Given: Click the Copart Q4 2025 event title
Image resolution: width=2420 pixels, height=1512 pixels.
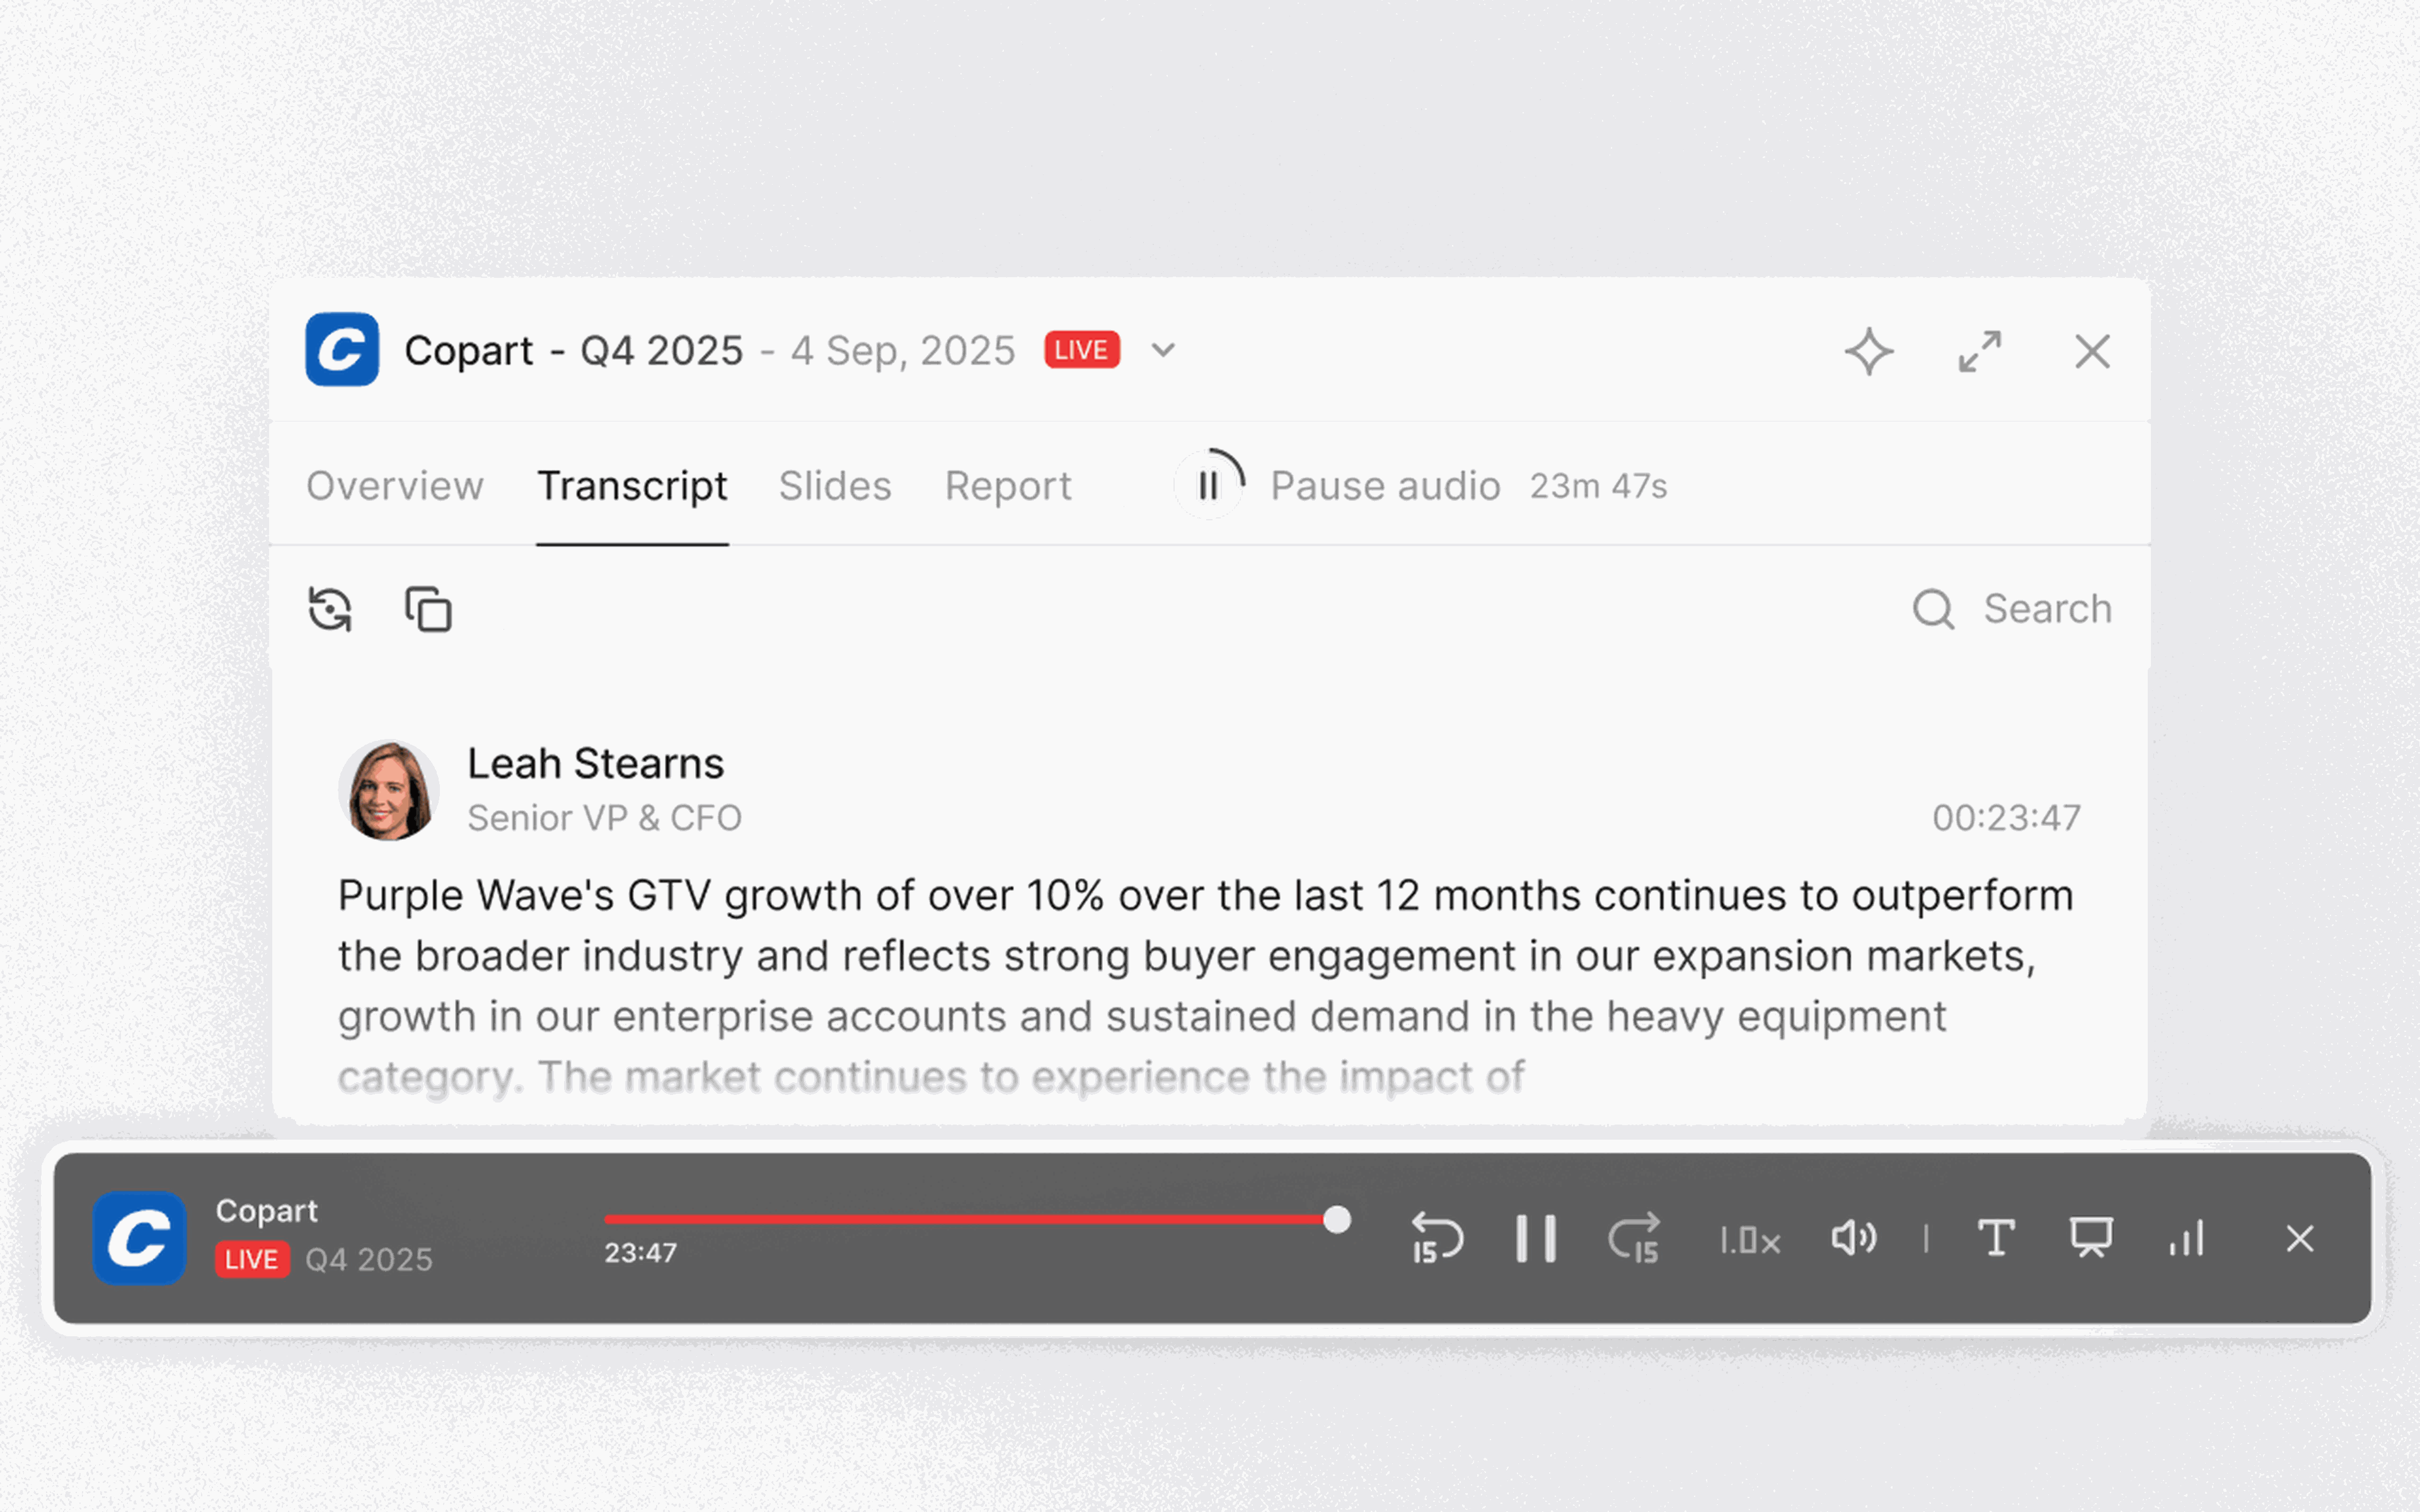Looking at the screenshot, I should point(573,350).
